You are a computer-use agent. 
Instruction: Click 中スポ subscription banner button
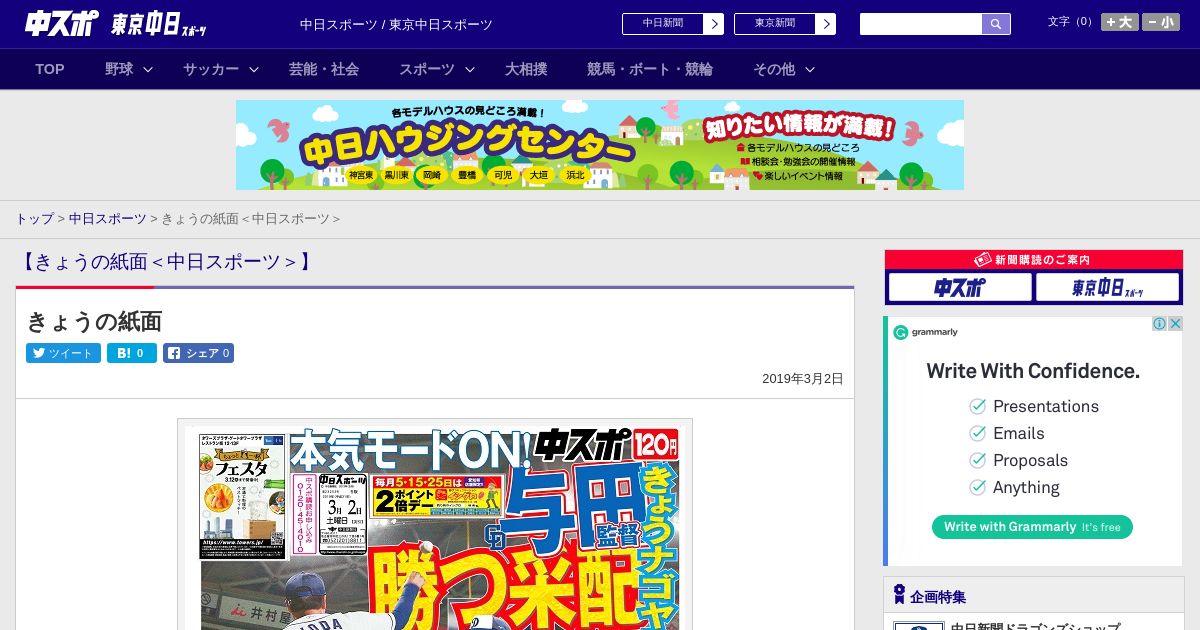click(960, 288)
